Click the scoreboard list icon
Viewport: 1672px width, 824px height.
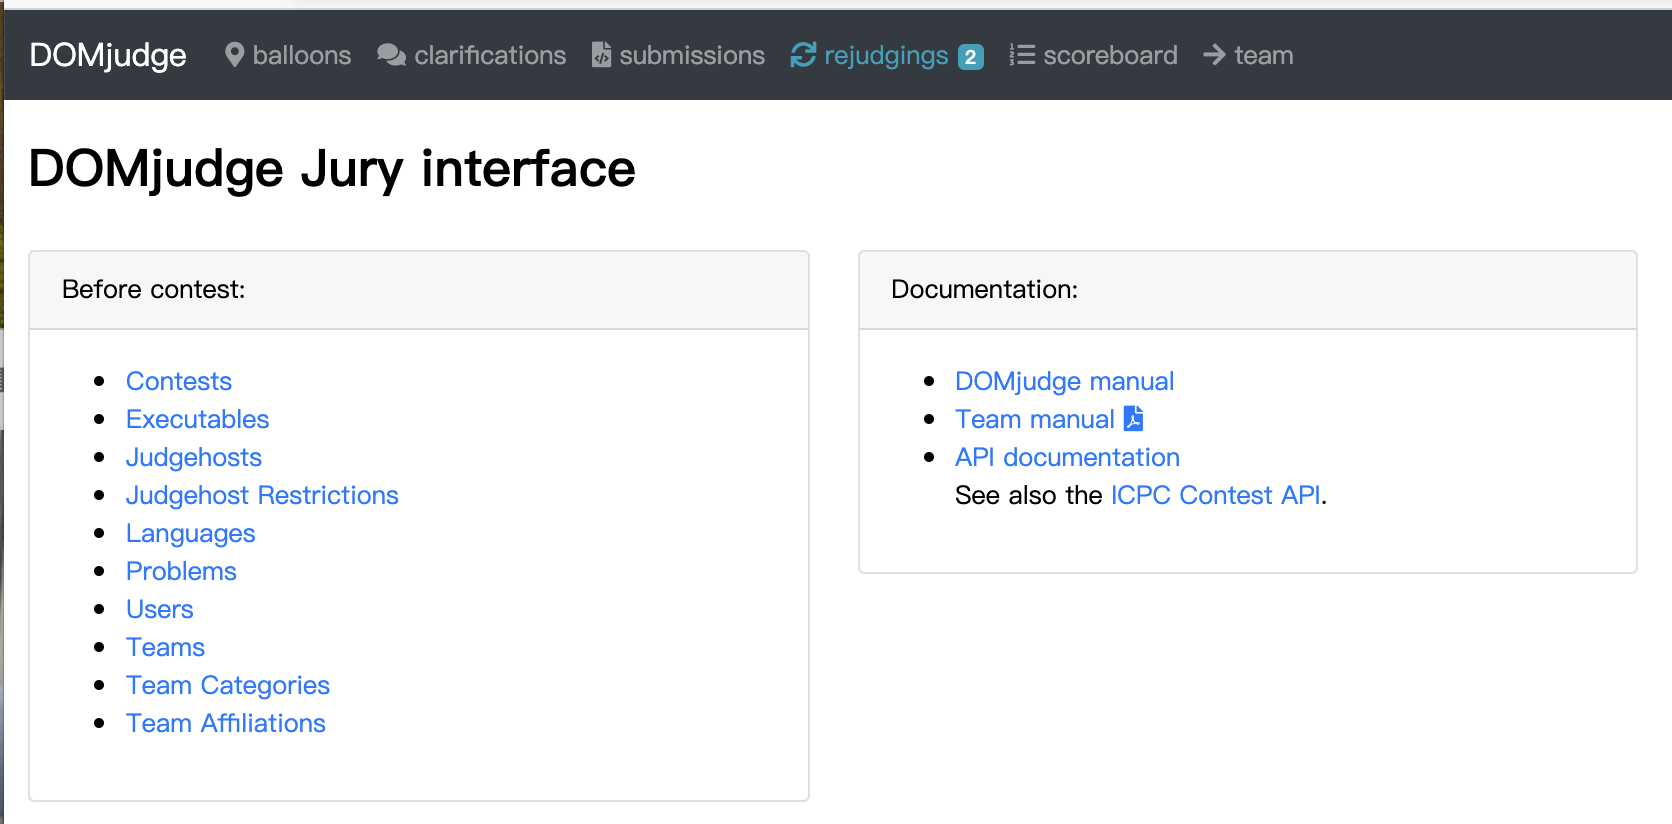point(1021,55)
